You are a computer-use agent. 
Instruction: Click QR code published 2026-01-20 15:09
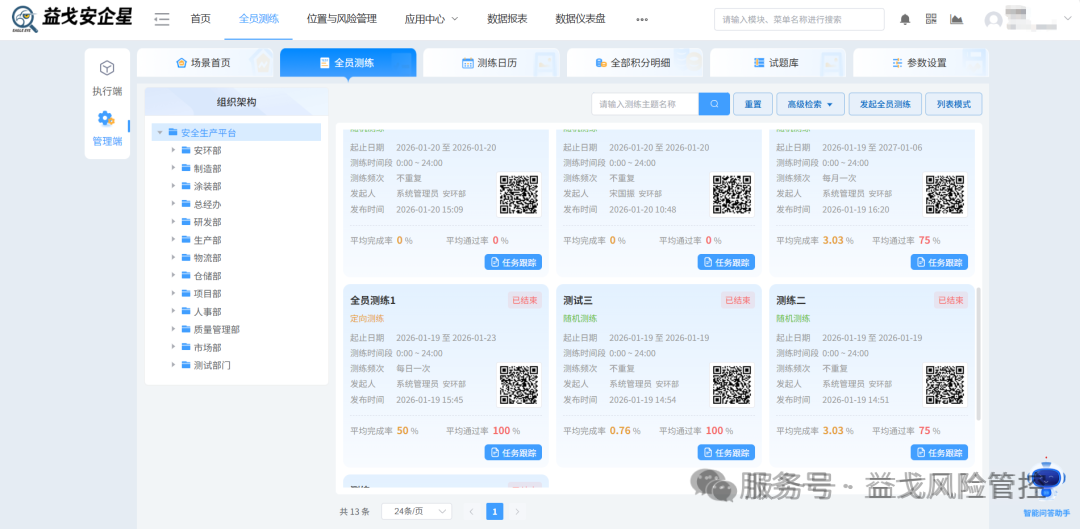click(x=519, y=194)
